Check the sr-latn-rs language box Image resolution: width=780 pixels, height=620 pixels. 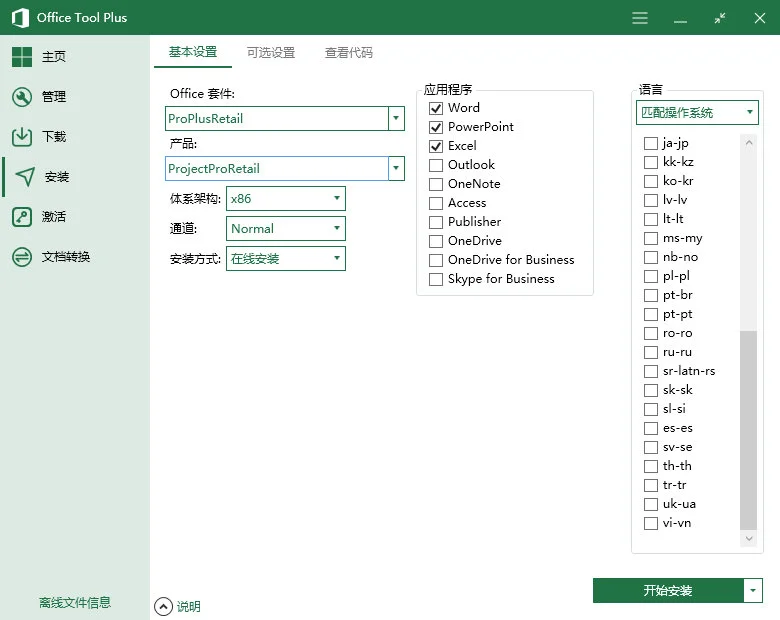coord(651,371)
